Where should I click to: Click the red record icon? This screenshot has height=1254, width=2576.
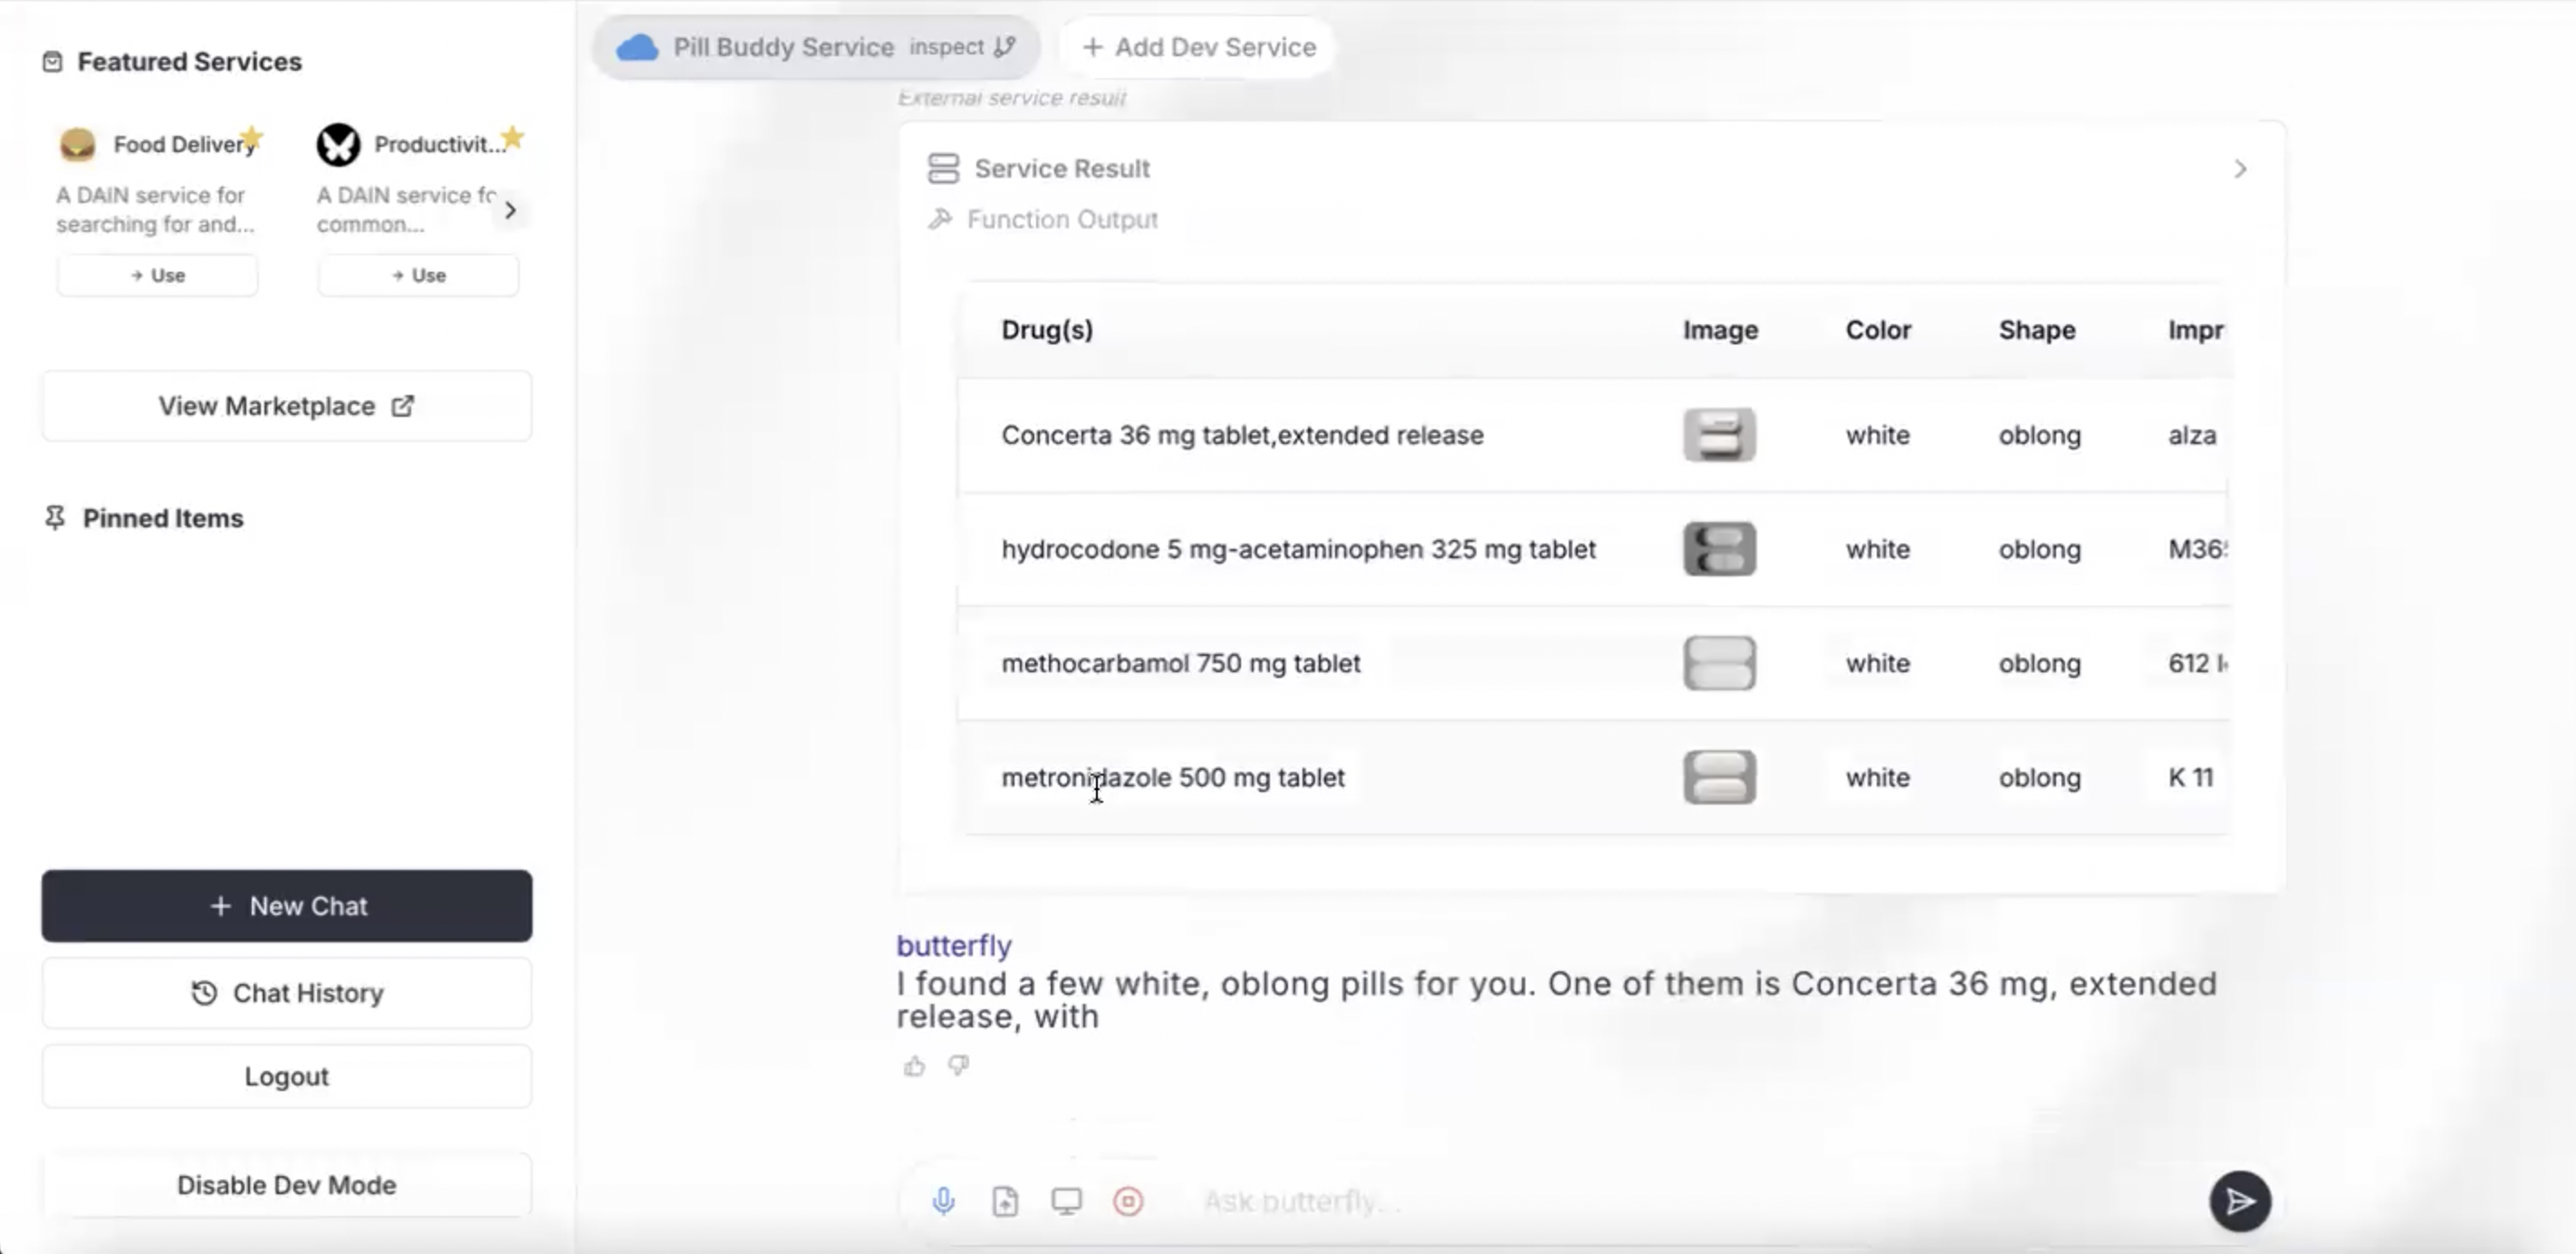[x=1128, y=1201]
